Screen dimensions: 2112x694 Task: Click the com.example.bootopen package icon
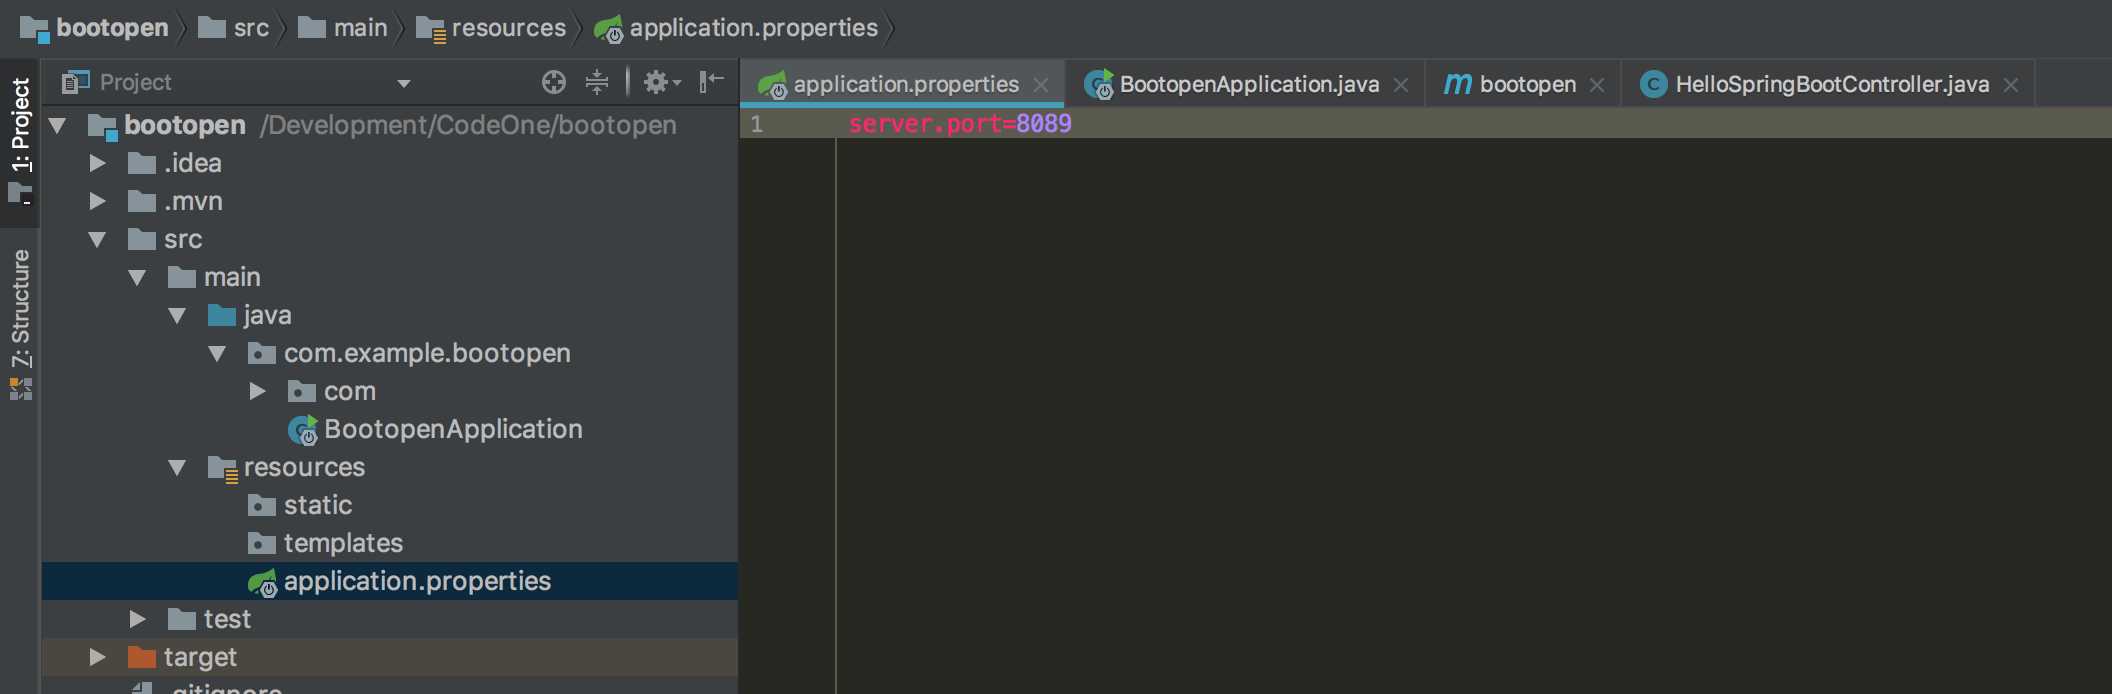click(x=262, y=353)
